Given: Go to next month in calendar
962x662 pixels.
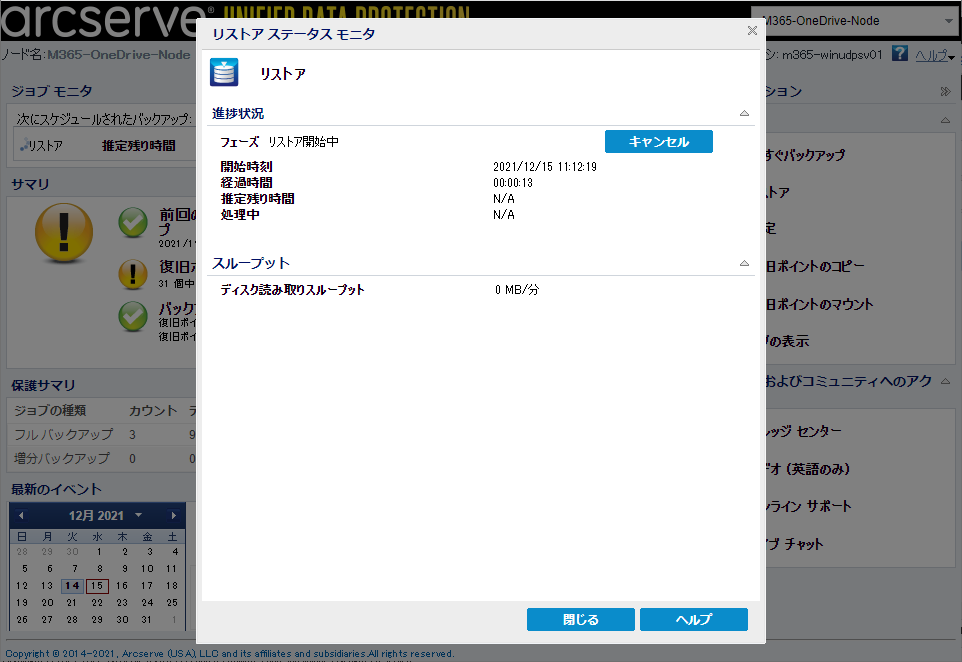Looking at the screenshot, I should (x=174, y=515).
